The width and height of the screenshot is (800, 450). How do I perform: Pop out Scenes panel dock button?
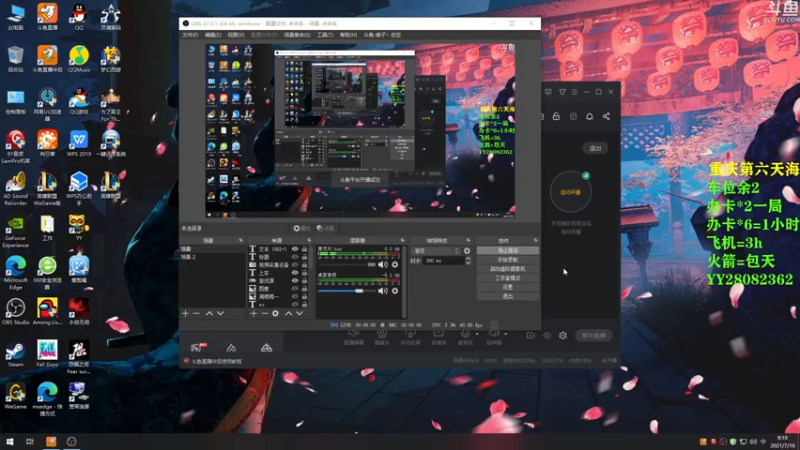coord(241,240)
